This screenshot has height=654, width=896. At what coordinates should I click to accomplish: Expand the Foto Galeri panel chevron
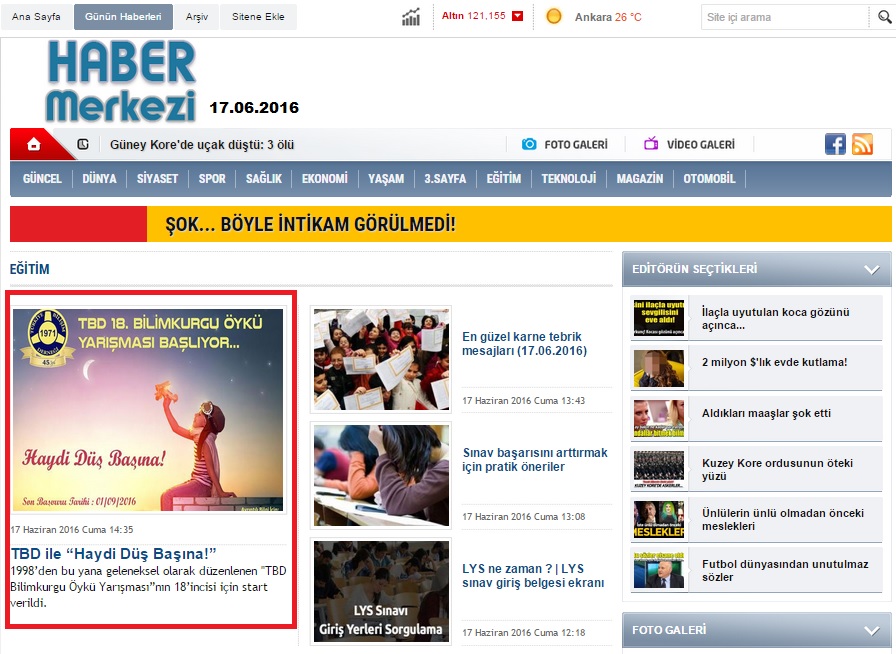[871, 631]
